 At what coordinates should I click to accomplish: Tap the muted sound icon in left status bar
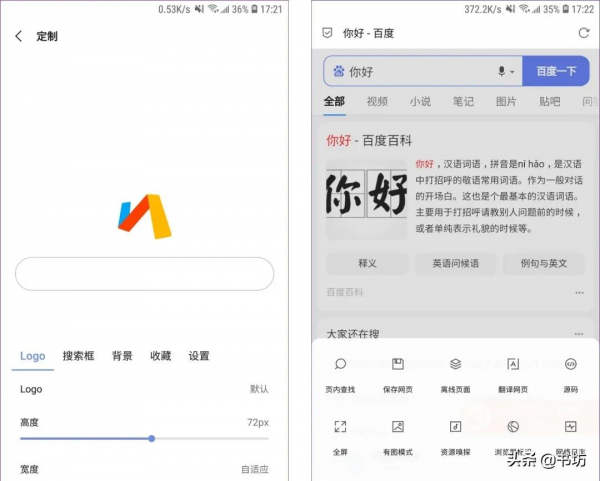pyautogui.click(x=199, y=9)
